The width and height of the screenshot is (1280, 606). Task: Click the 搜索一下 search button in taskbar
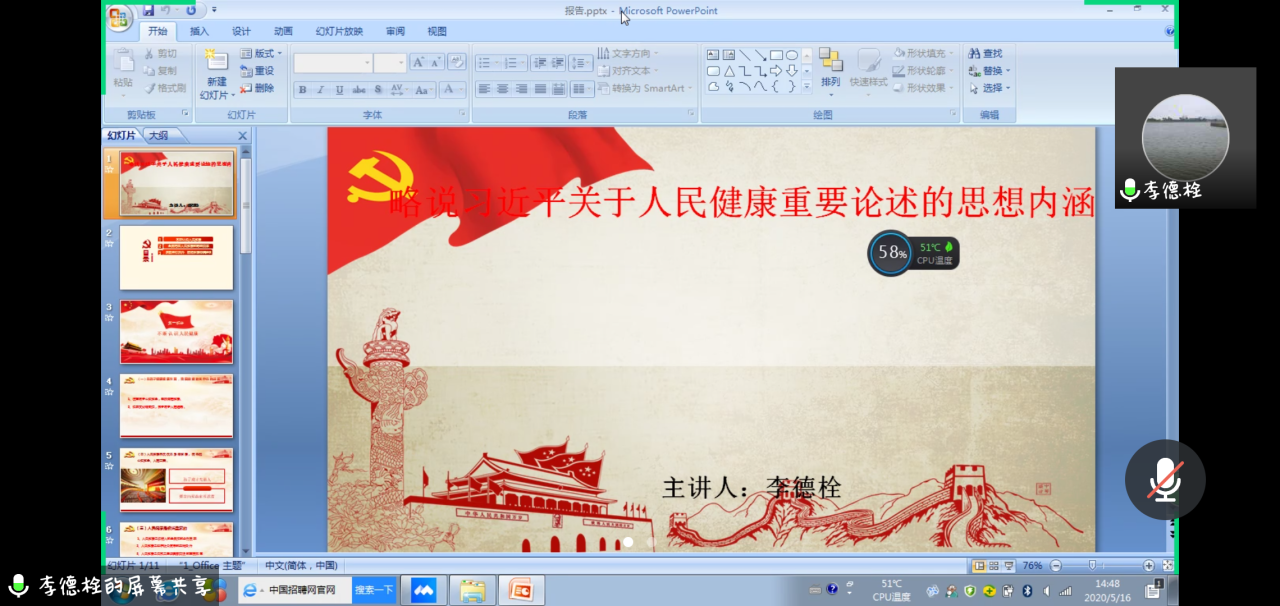[374, 590]
